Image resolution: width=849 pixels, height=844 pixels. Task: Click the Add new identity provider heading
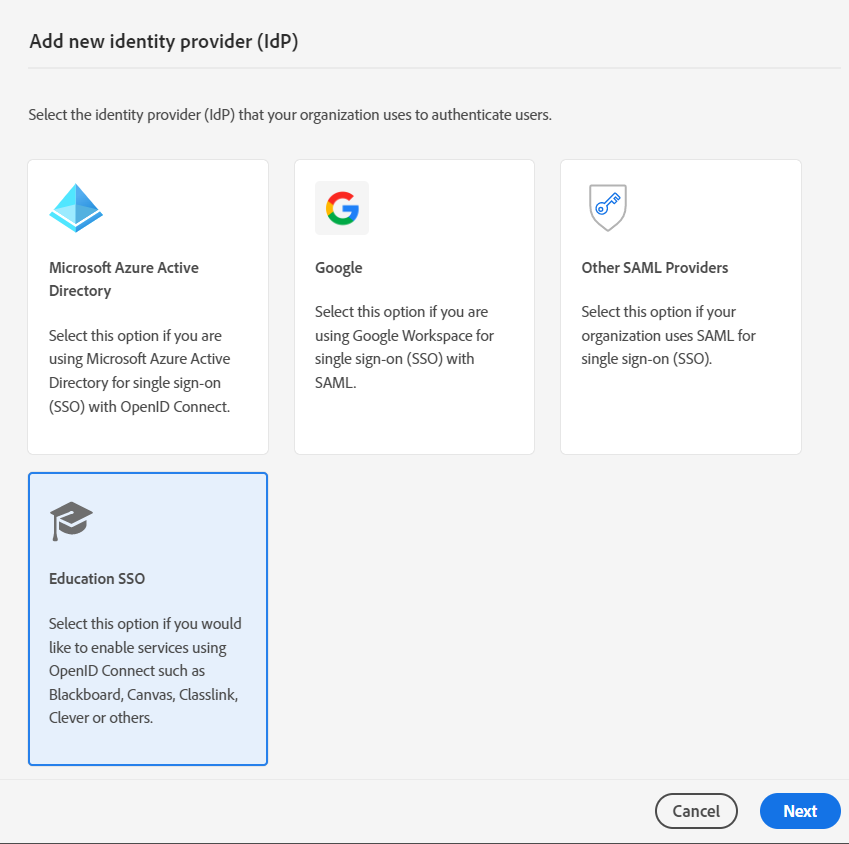pos(164,41)
